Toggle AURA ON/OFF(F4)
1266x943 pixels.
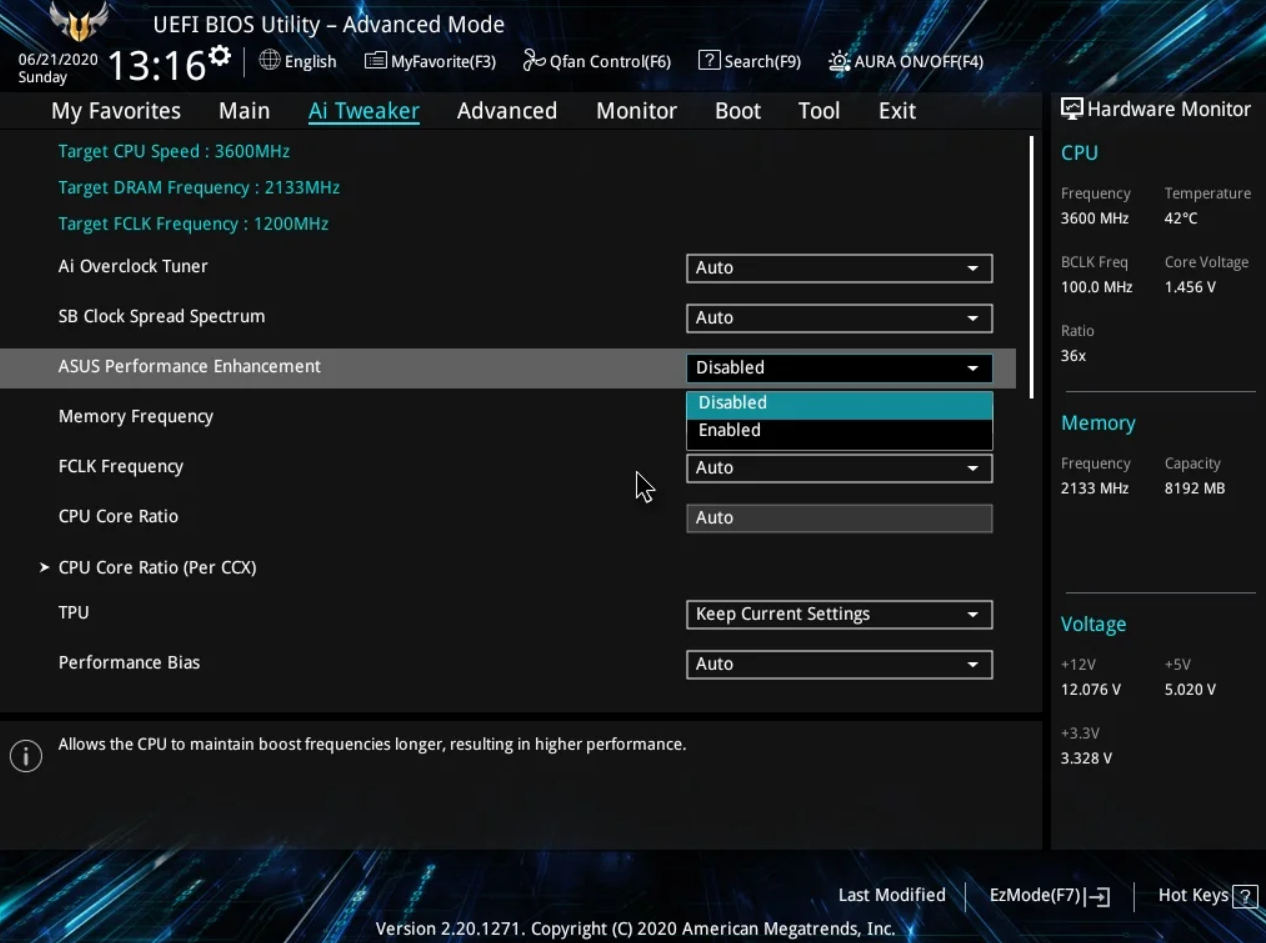(x=906, y=61)
